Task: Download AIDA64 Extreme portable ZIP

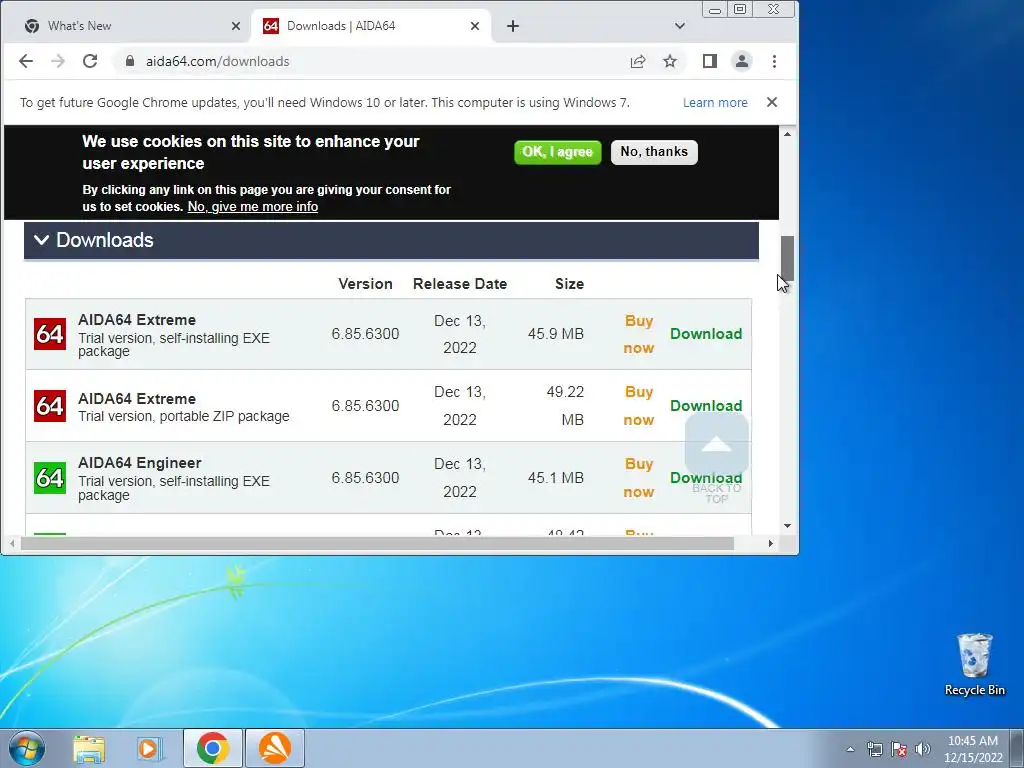Action: click(706, 406)
